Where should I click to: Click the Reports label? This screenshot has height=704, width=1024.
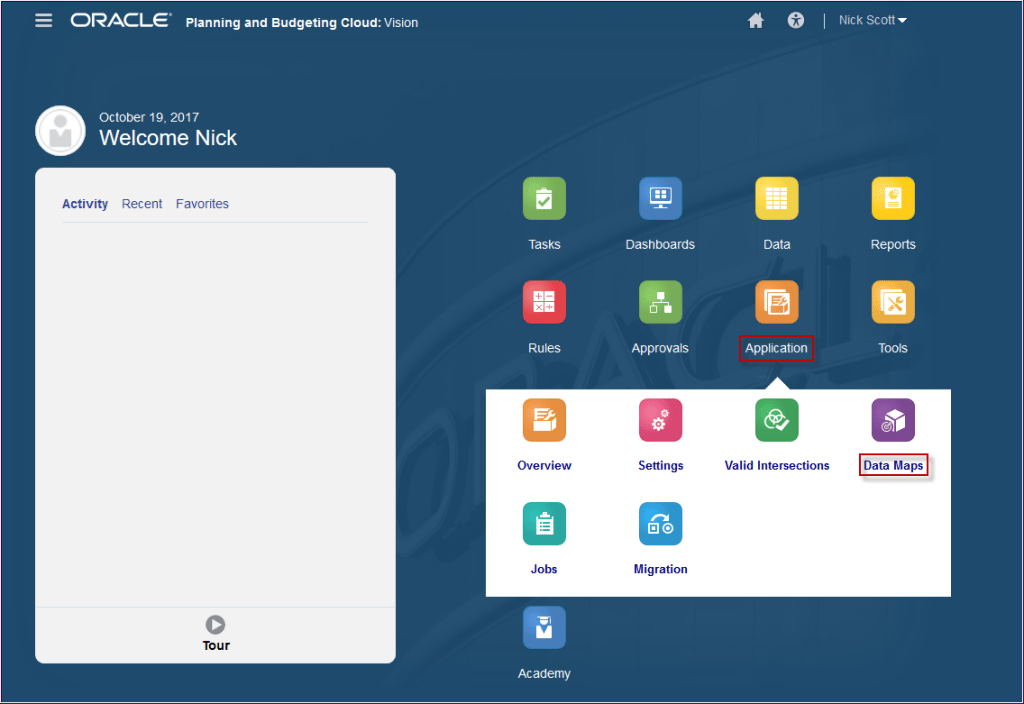[893, 244]
